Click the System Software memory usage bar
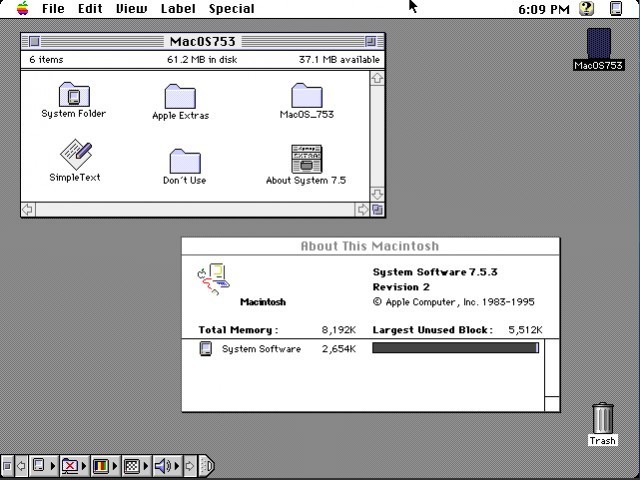This screenshot has width=640, height=480. 456,348
